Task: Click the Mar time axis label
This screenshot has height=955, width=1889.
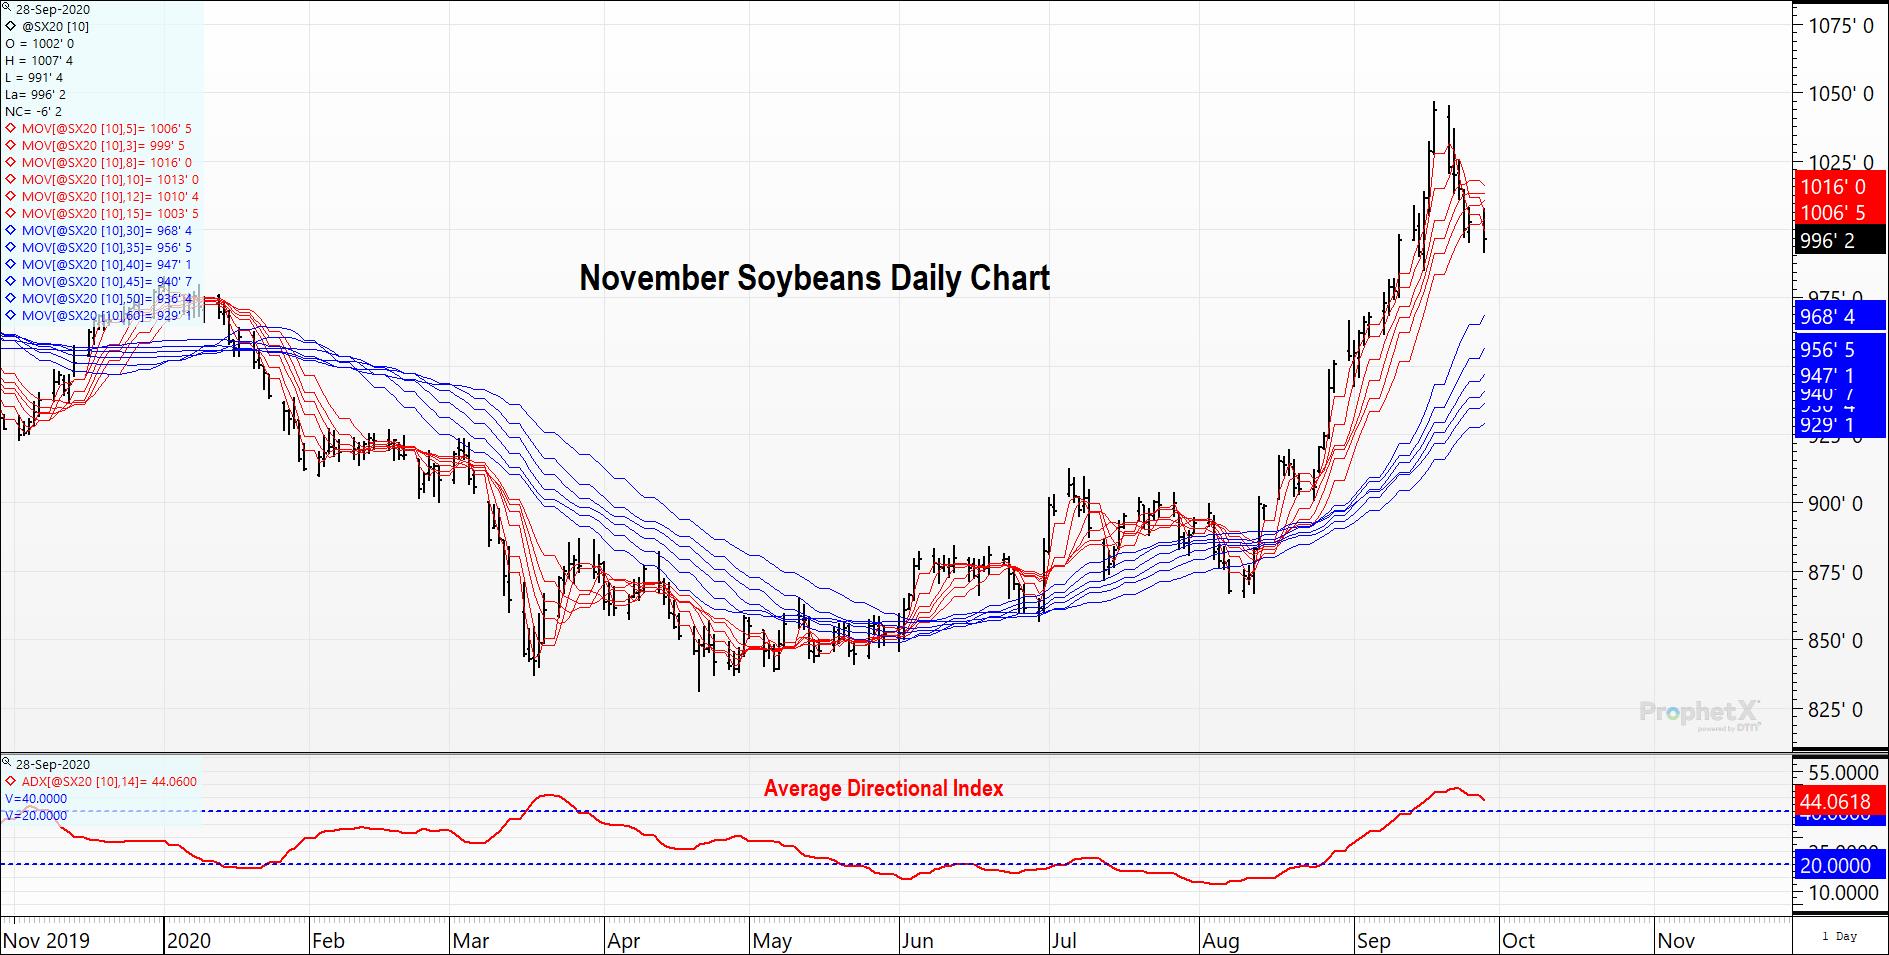Action: pyautogui.click(x=471, y=941)
